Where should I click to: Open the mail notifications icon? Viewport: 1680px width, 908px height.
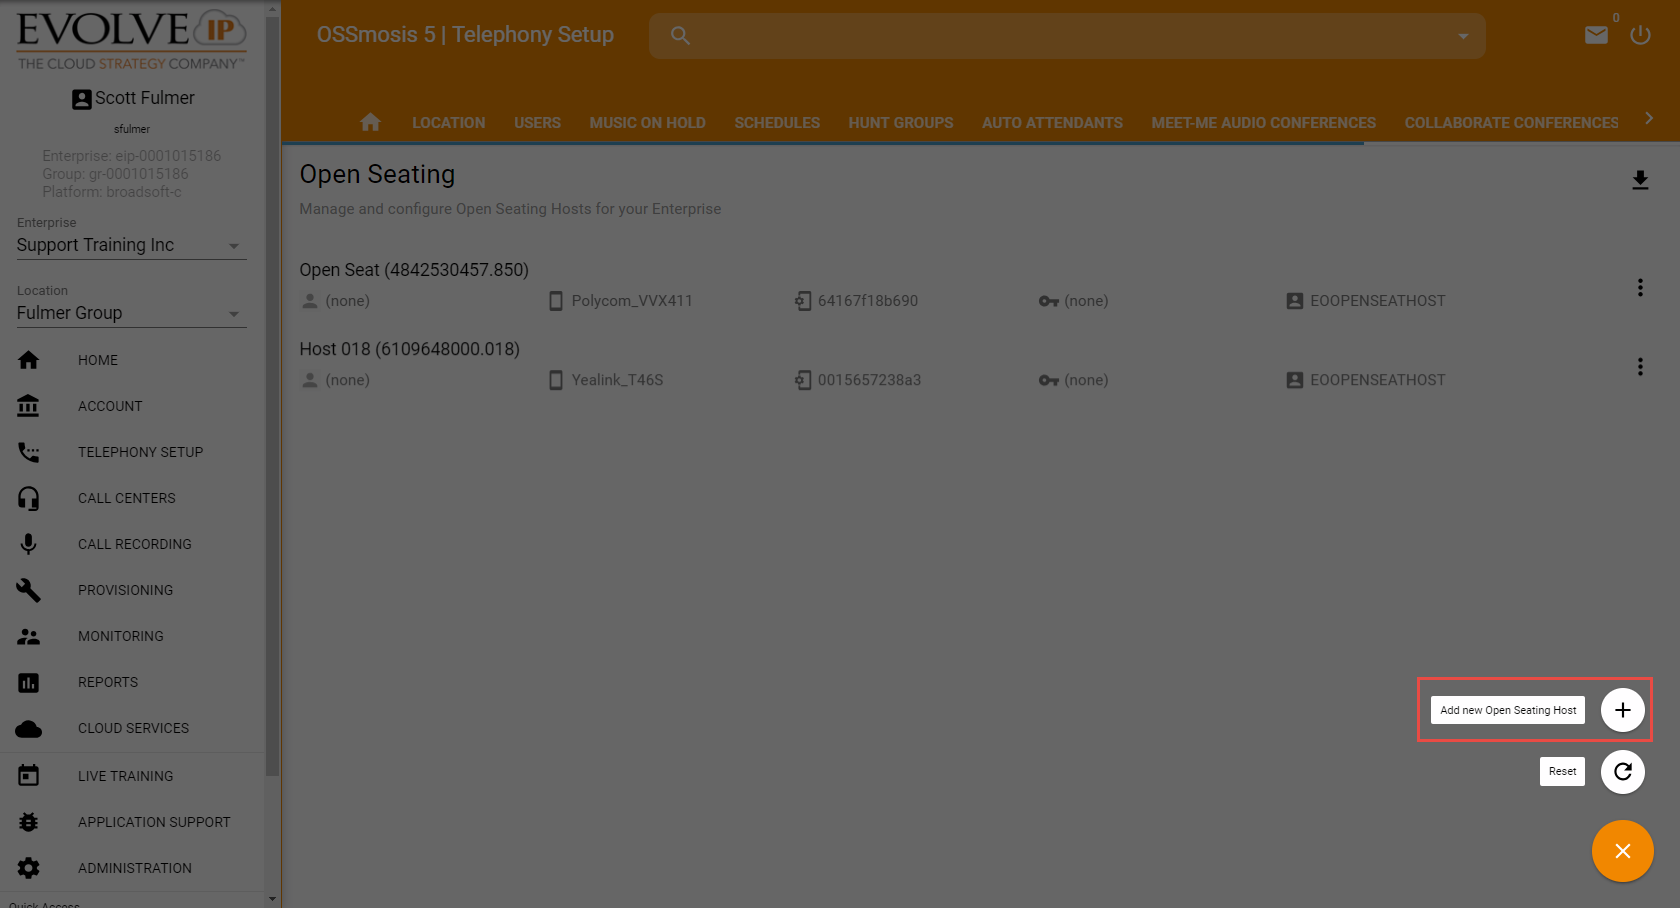[x=1596, y=35]
